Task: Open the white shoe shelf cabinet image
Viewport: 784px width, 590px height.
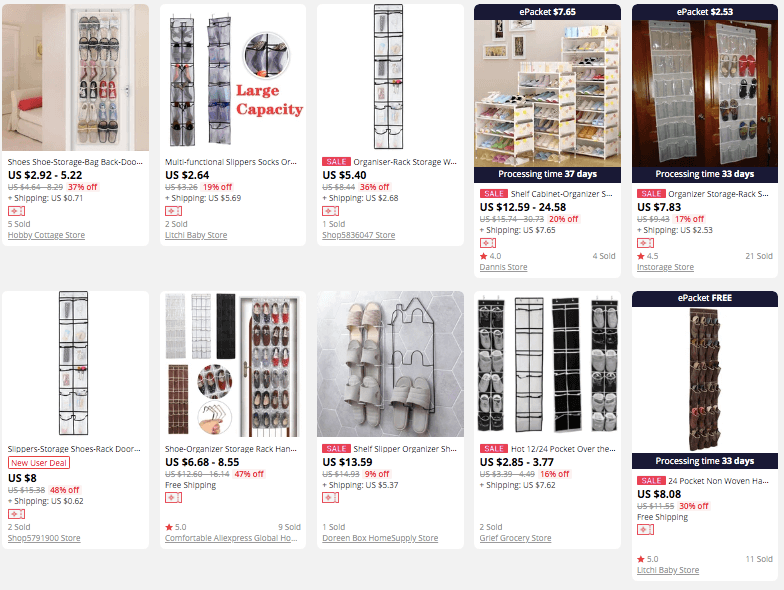Action: point(548,94)
